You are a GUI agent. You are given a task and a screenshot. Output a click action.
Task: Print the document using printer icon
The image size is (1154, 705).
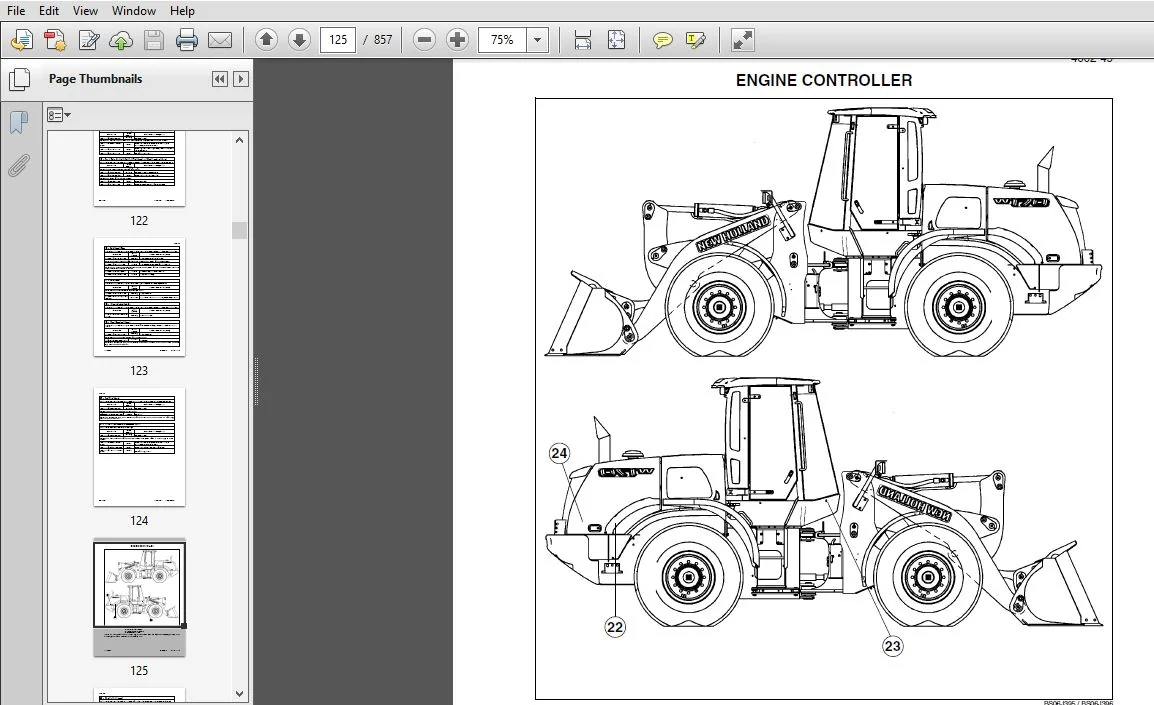point(187,40)
